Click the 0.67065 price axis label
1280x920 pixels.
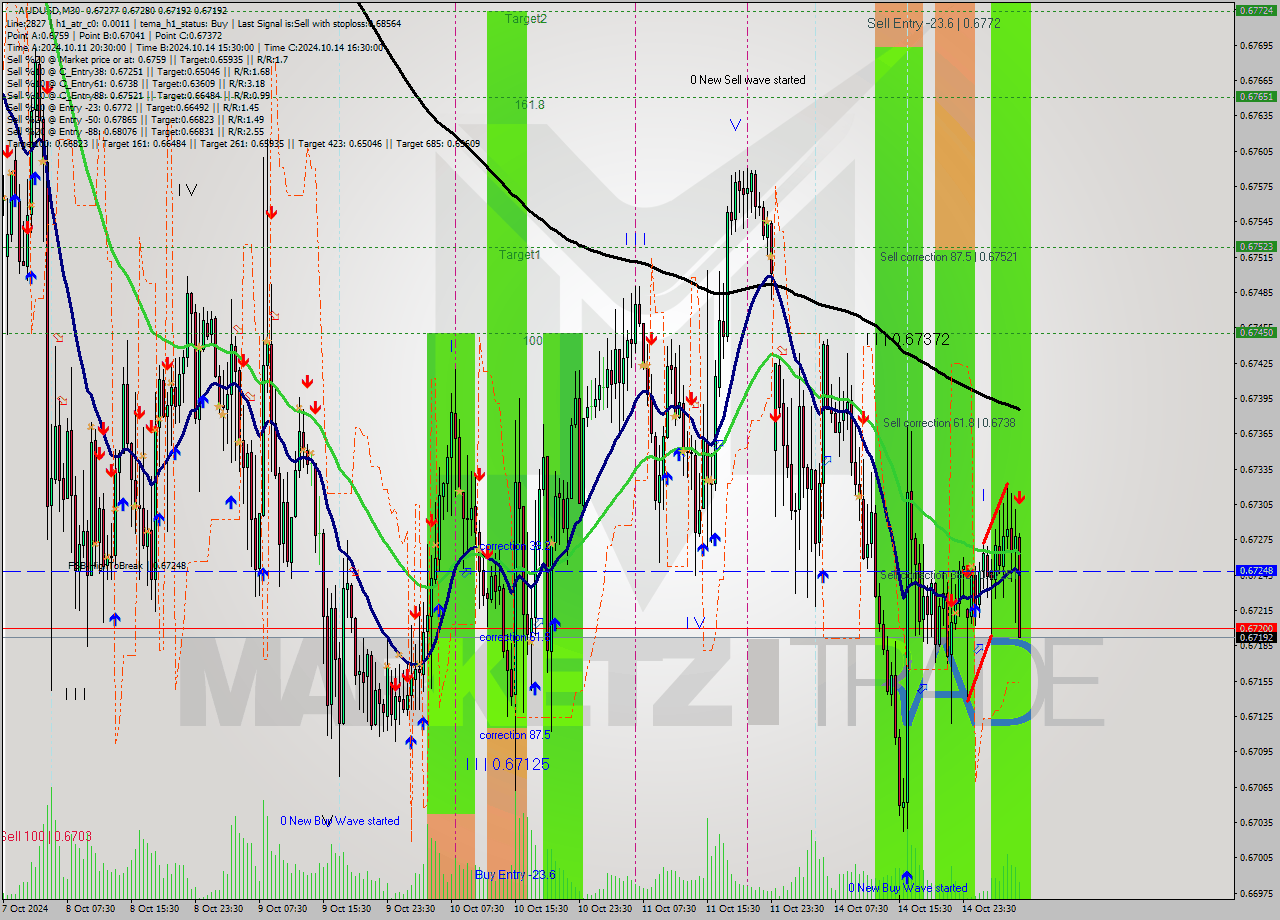coord(1255,787)
